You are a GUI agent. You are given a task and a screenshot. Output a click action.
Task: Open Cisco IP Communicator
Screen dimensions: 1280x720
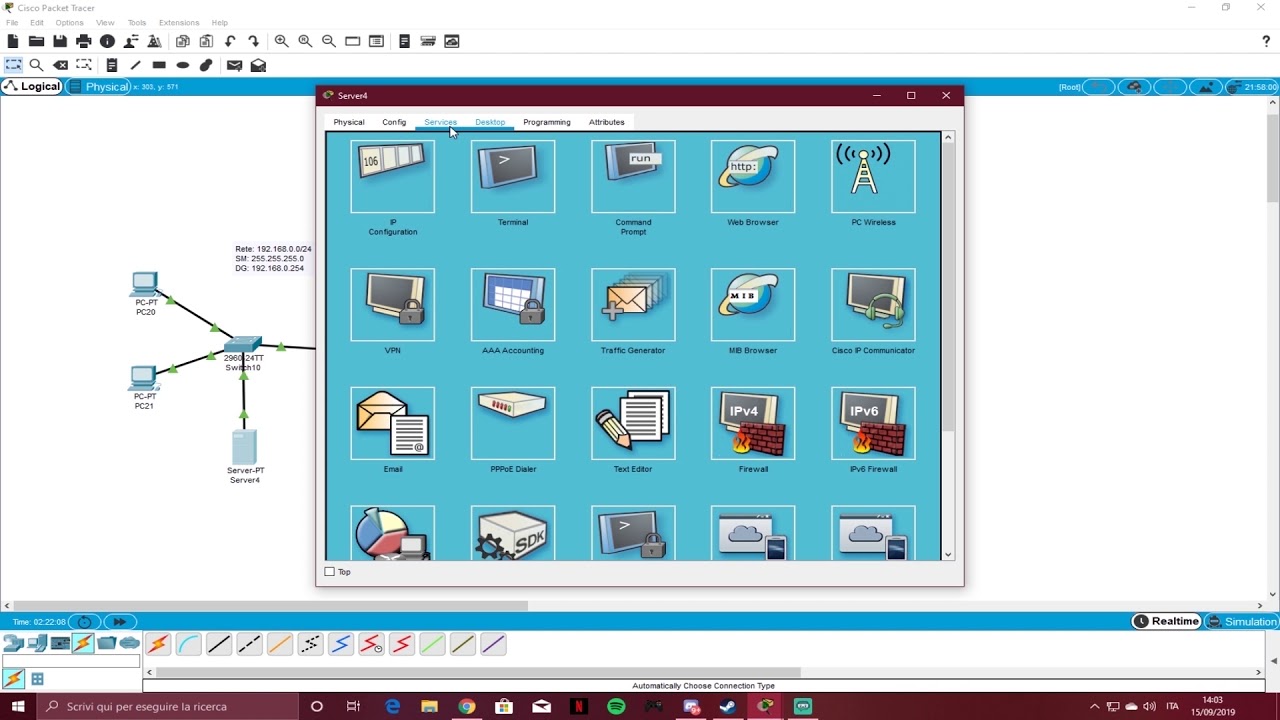coord(873,304)
